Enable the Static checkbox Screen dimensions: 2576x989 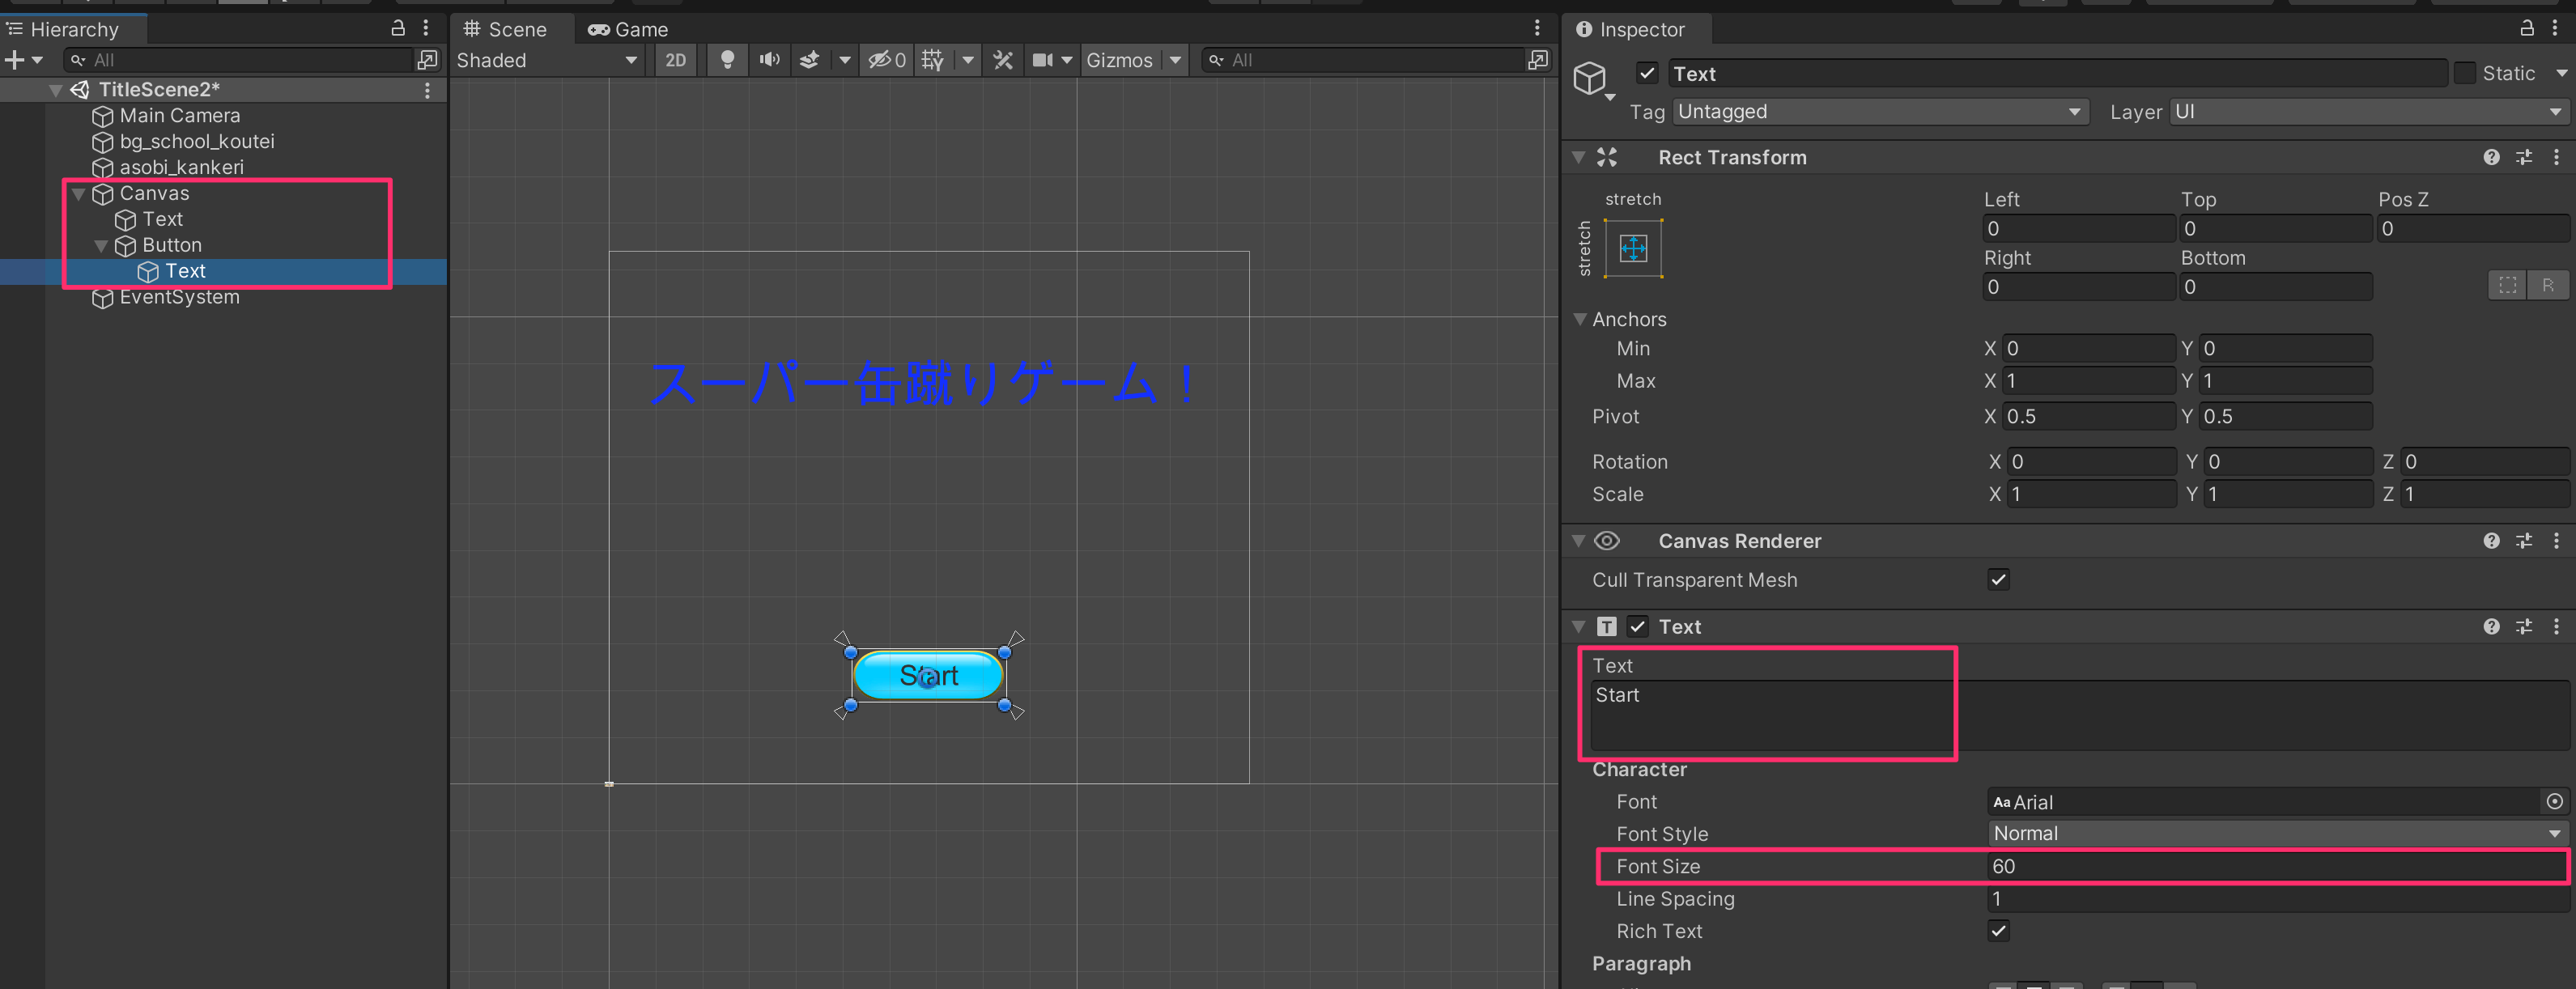2464,73
